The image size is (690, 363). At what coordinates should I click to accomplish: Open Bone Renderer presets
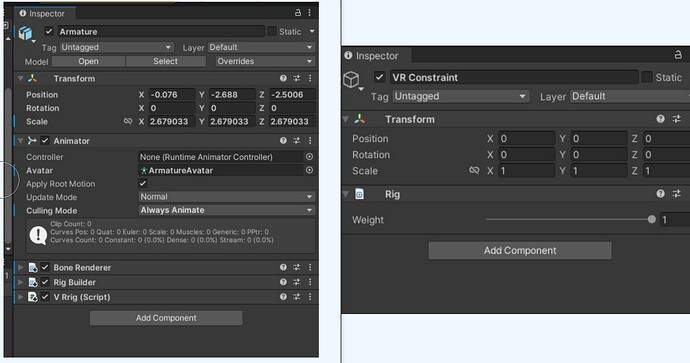pyautogui.click(x=297, y=267)
